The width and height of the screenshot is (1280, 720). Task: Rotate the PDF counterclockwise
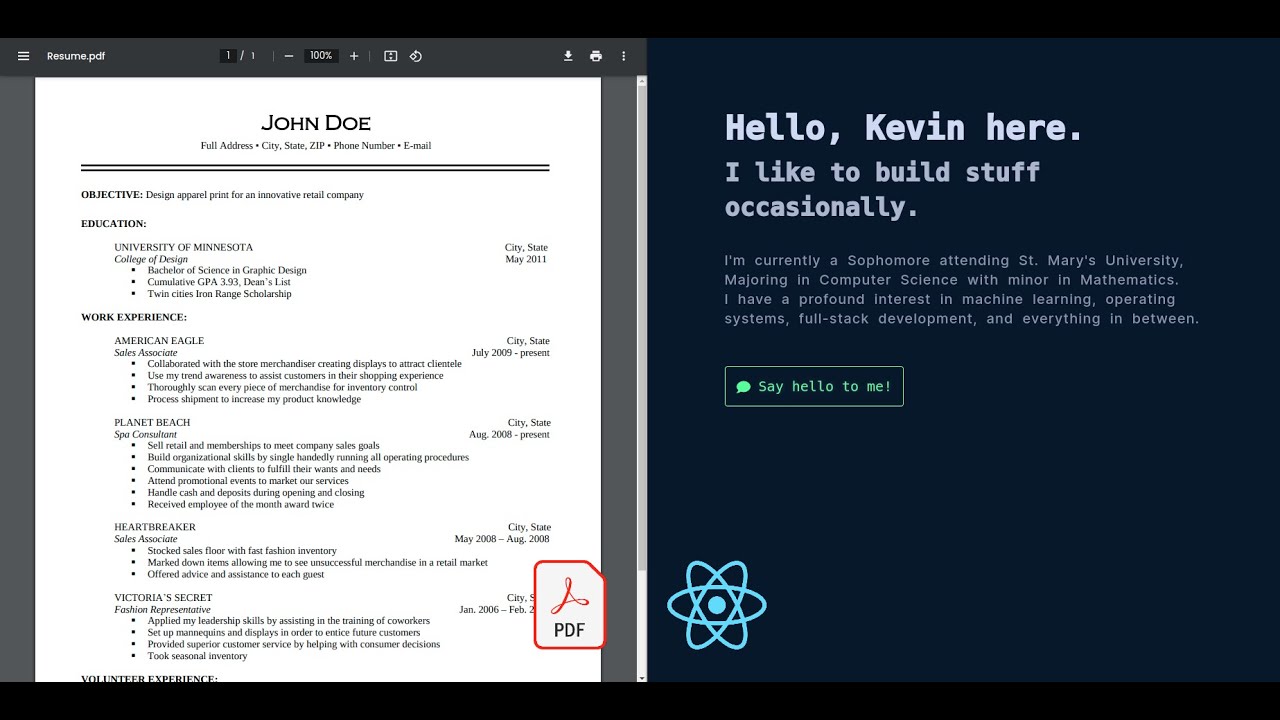(x=416, y=56)
